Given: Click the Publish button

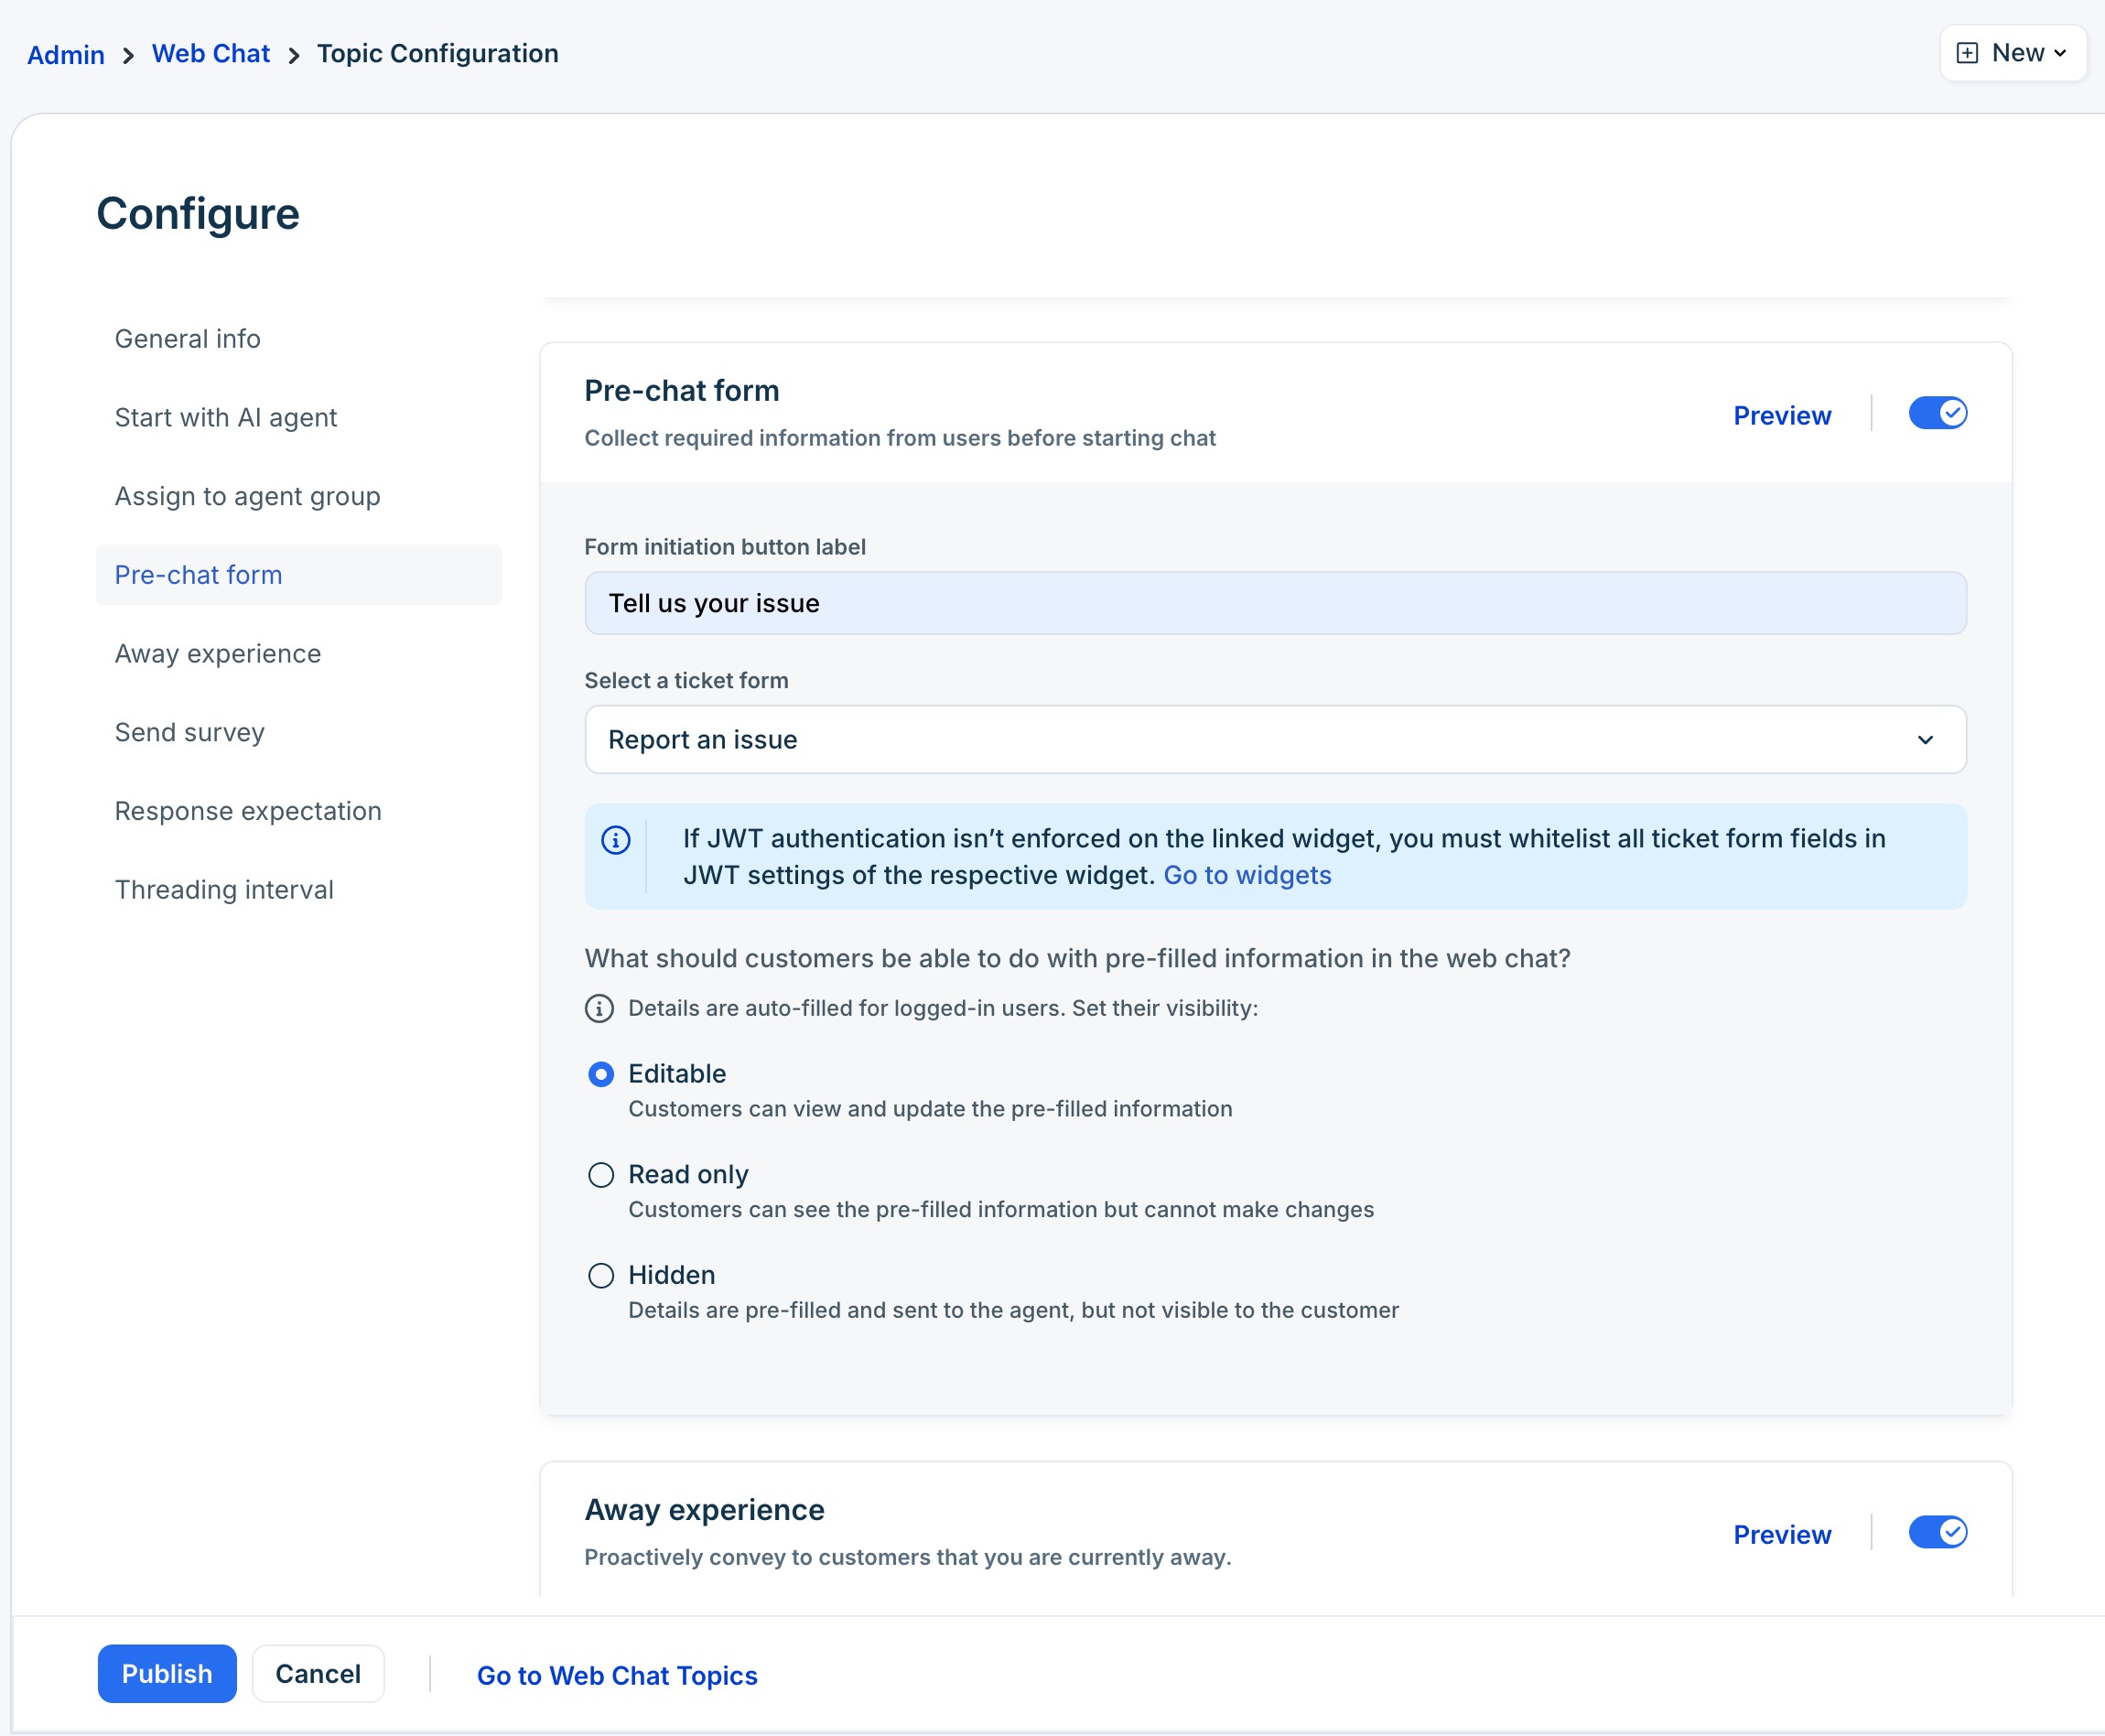Looking at the screenshot, I should pos(167,1674).
